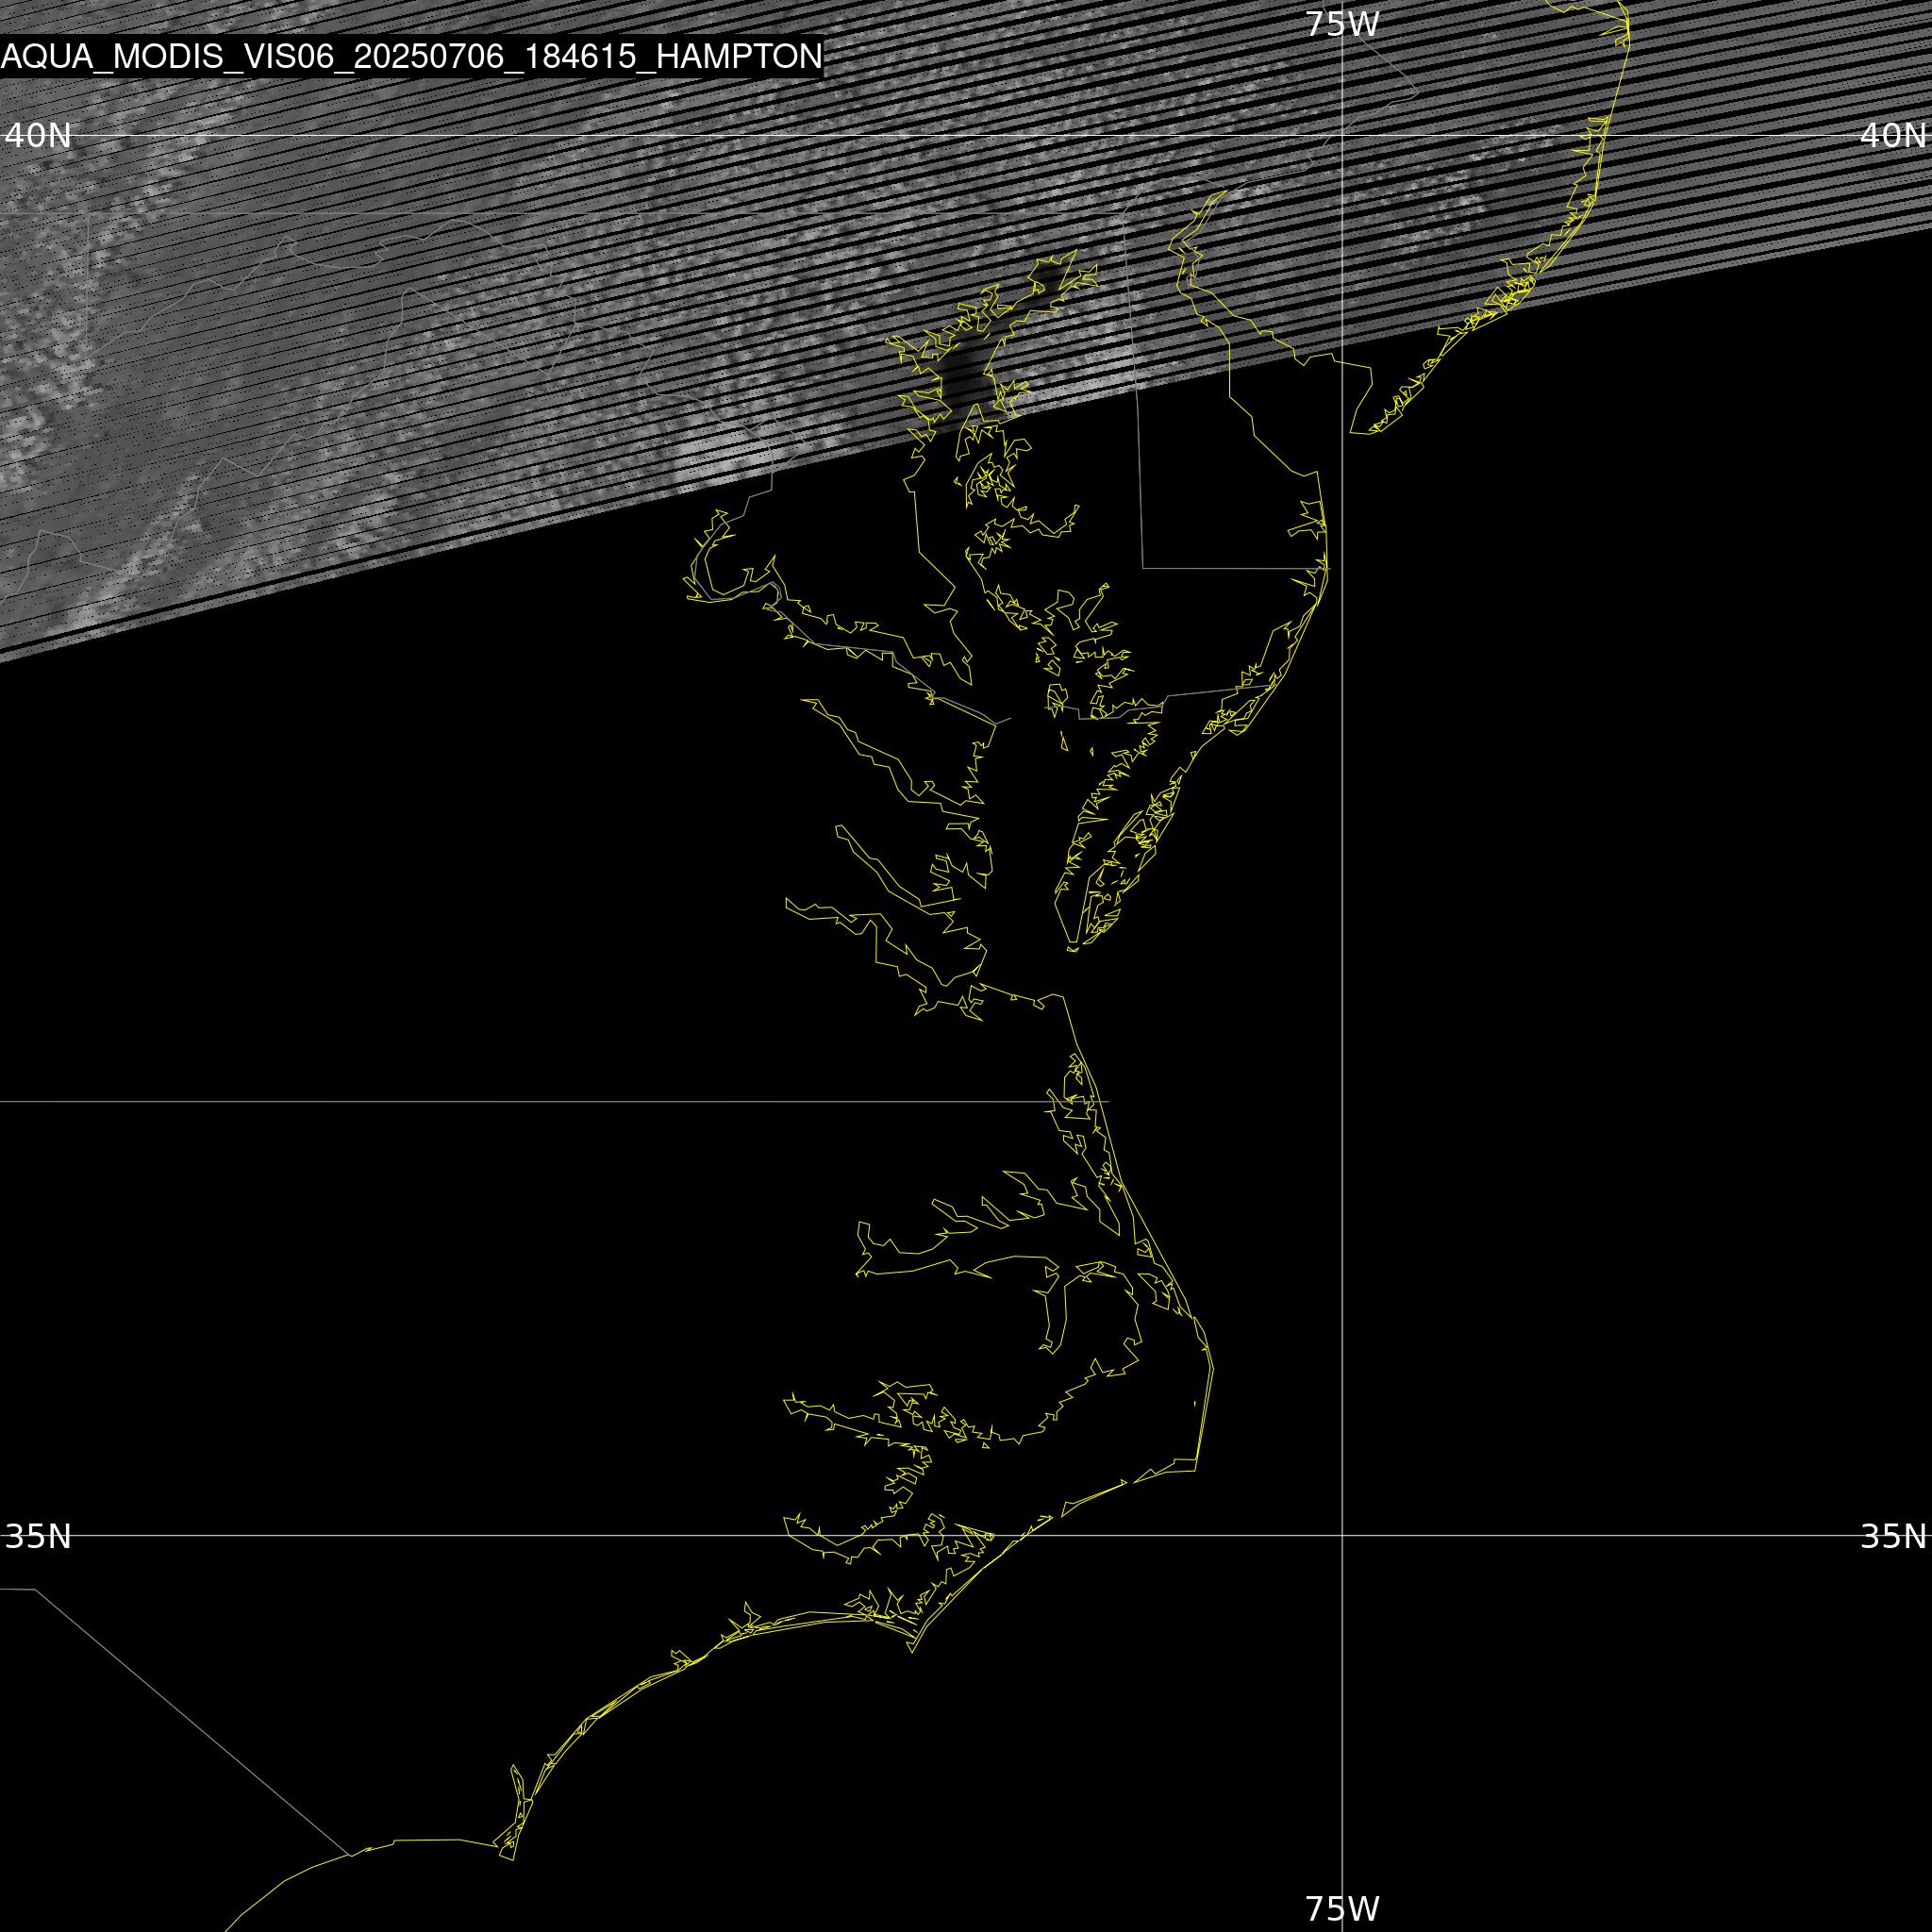This screenshot has width=1932, height=1932.
Task: Click the top-right 40N latitude label
Action: tap(1893, 135)
